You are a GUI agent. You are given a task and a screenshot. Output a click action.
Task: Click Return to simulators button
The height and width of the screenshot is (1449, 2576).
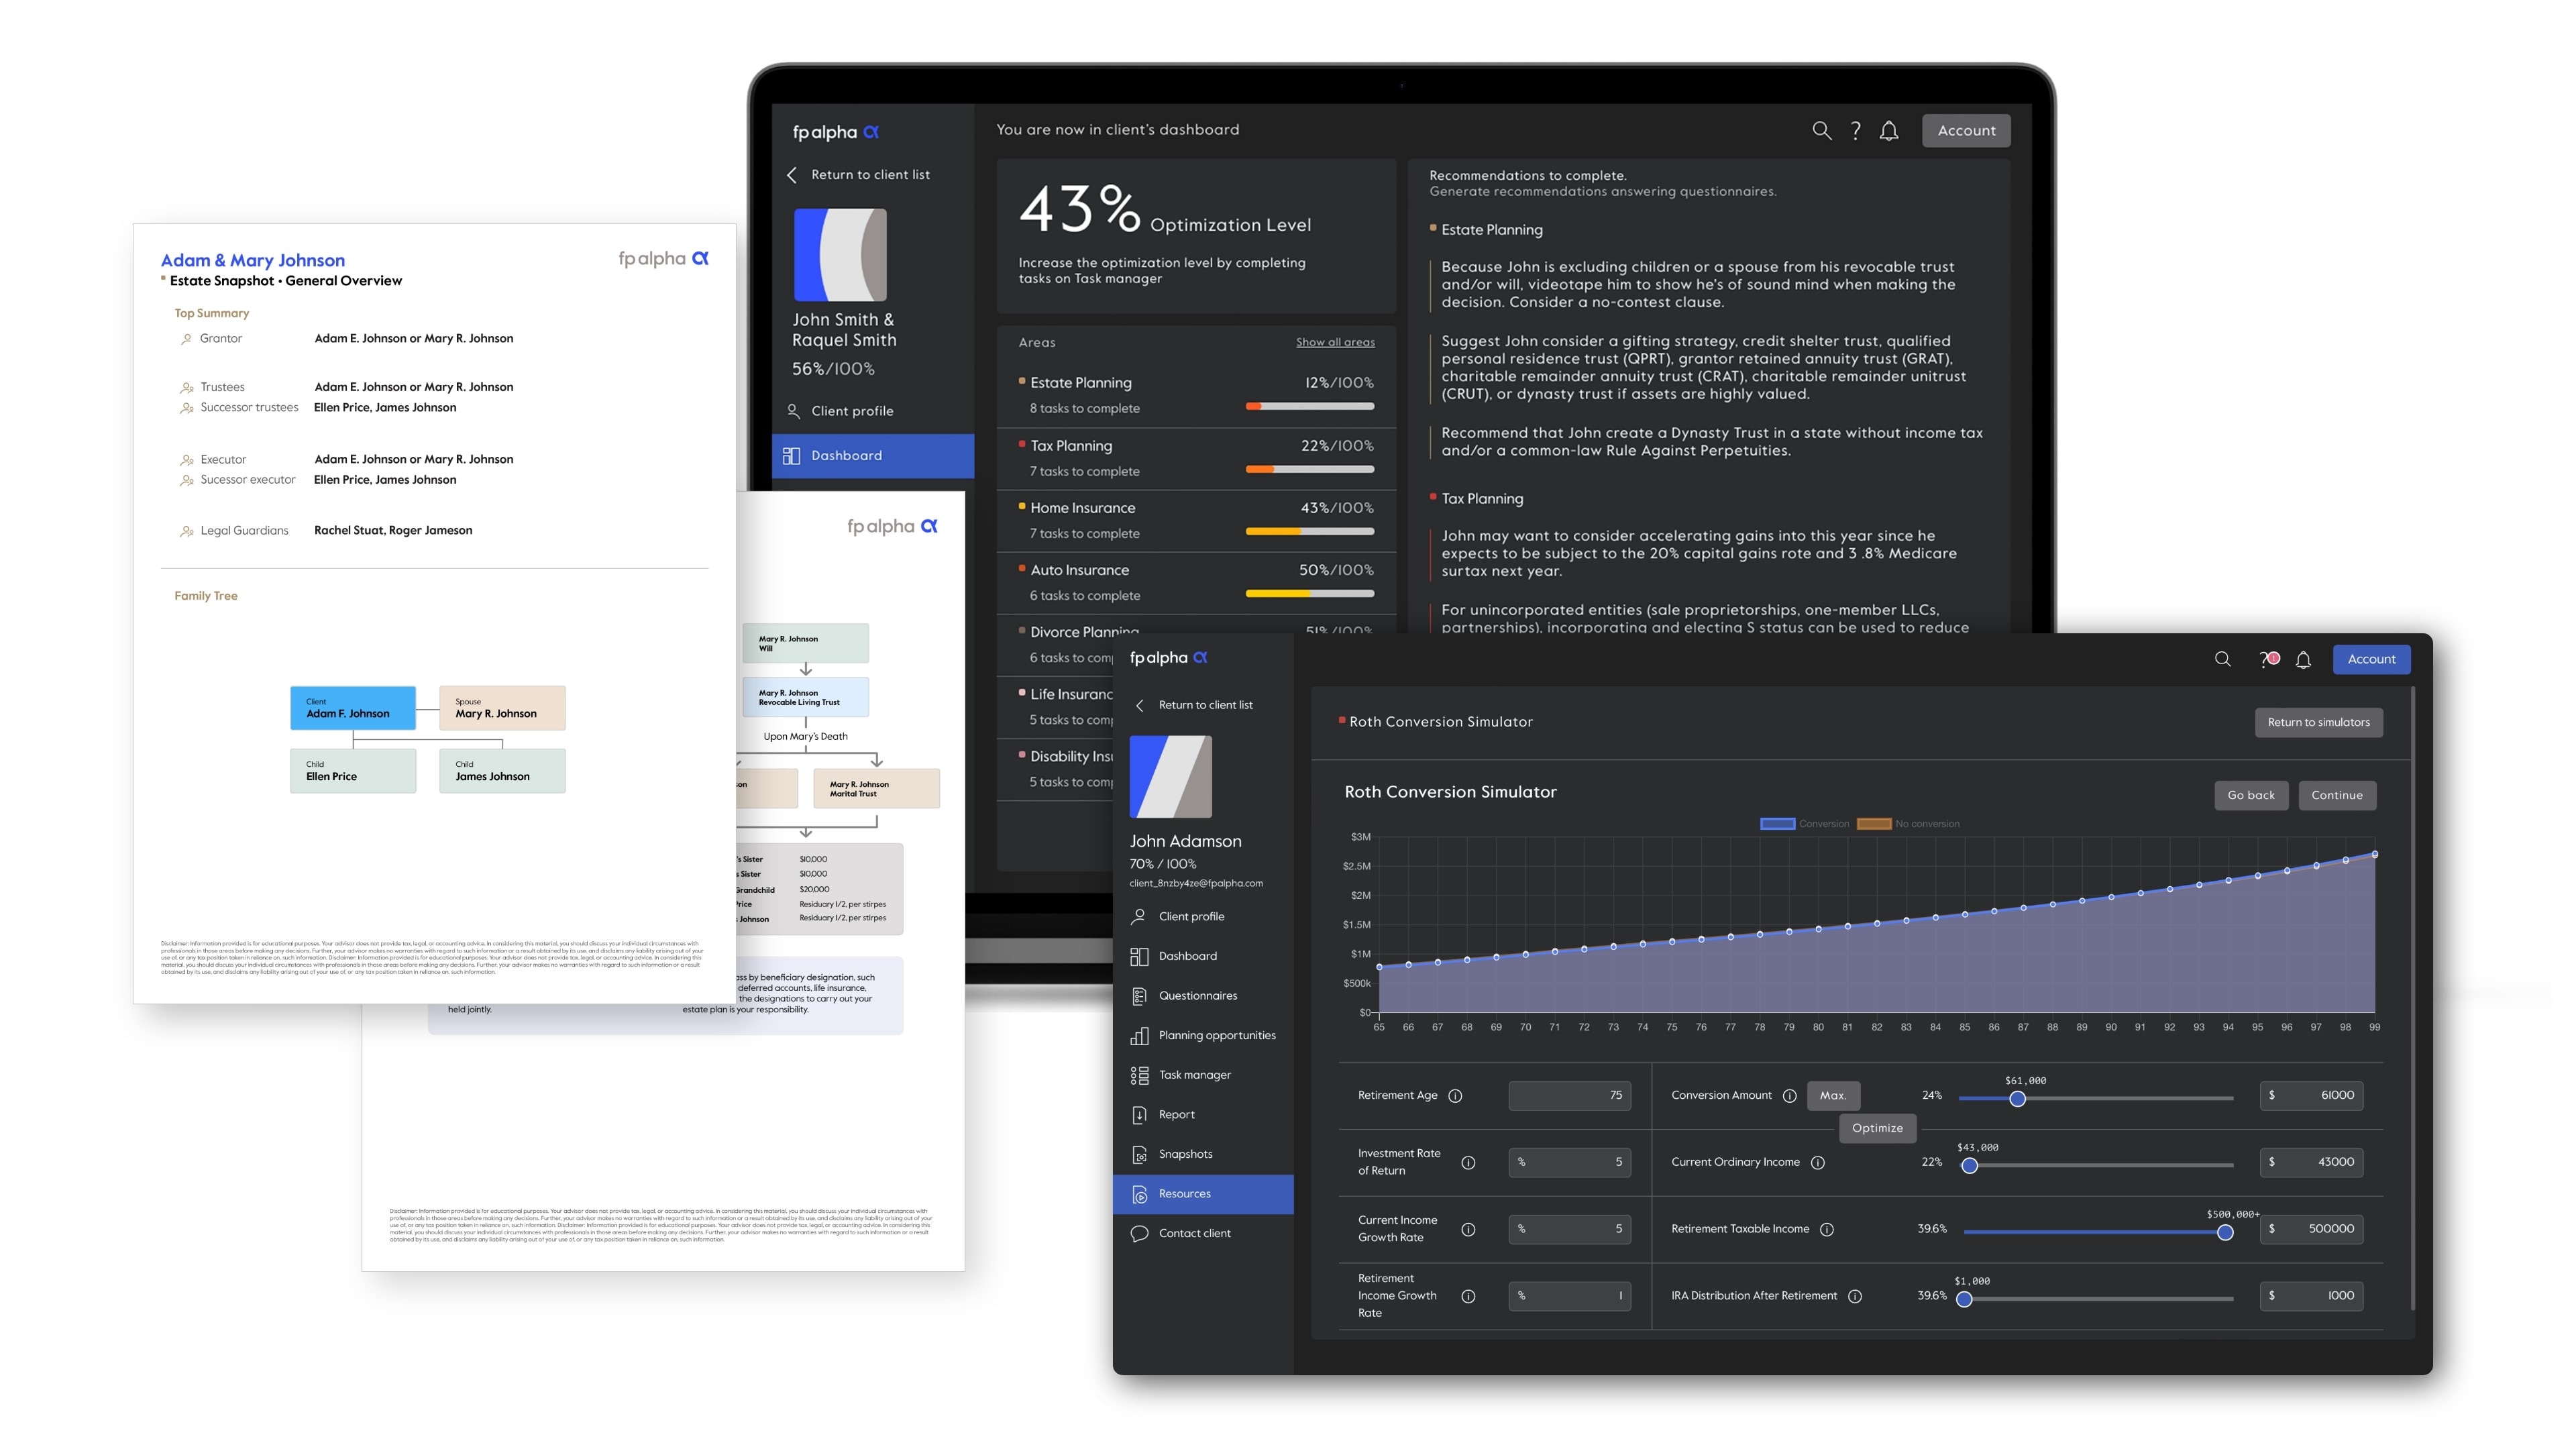click(x=2318, y=722)
